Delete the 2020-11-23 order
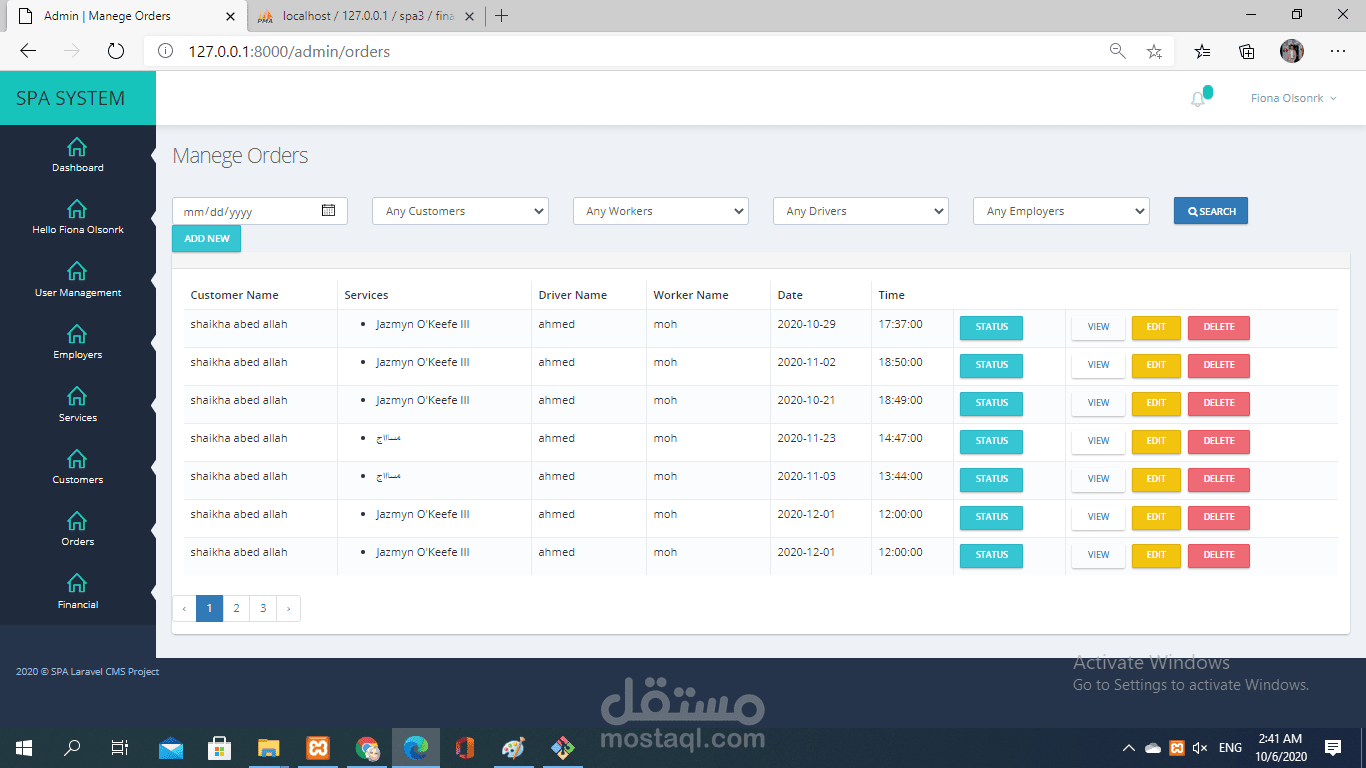Image resolution: width=1366 pixels, height=768 pixels. pos(1219,441)
